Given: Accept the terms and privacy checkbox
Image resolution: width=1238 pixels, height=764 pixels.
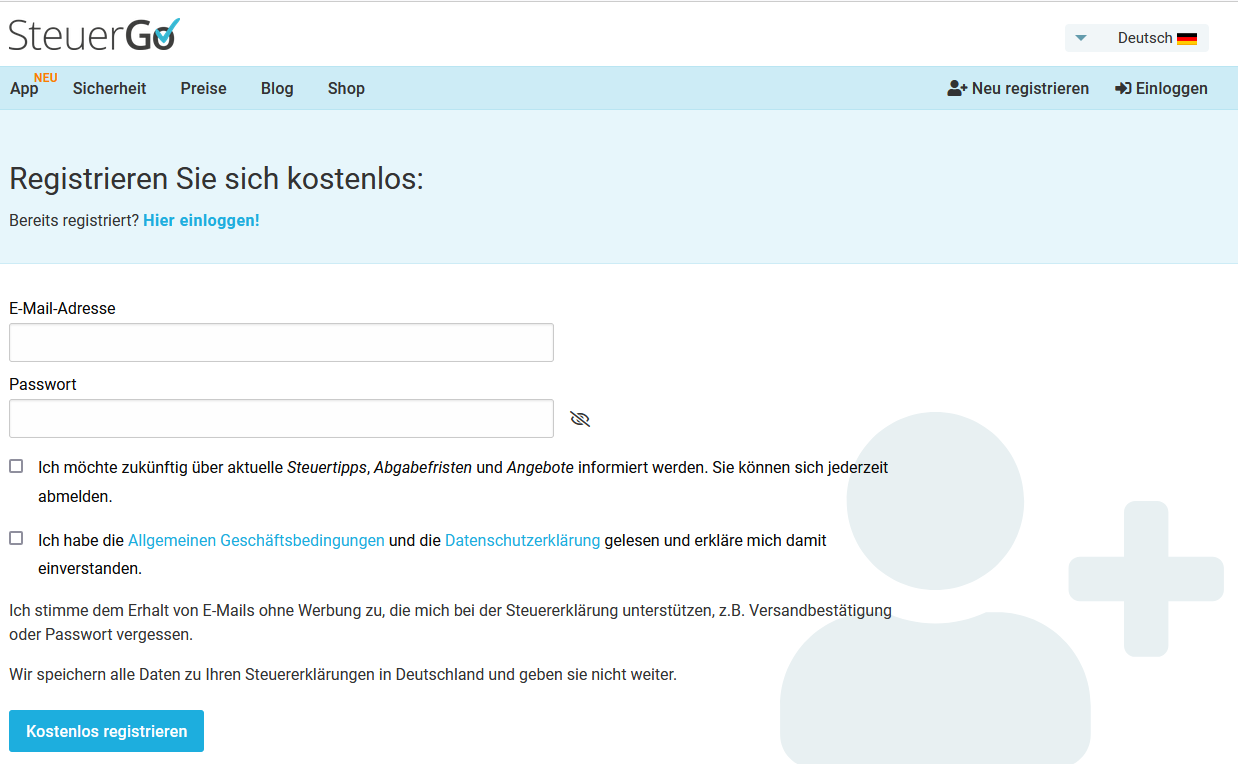Looking at the screenshot, I should [x=16, y=538].
